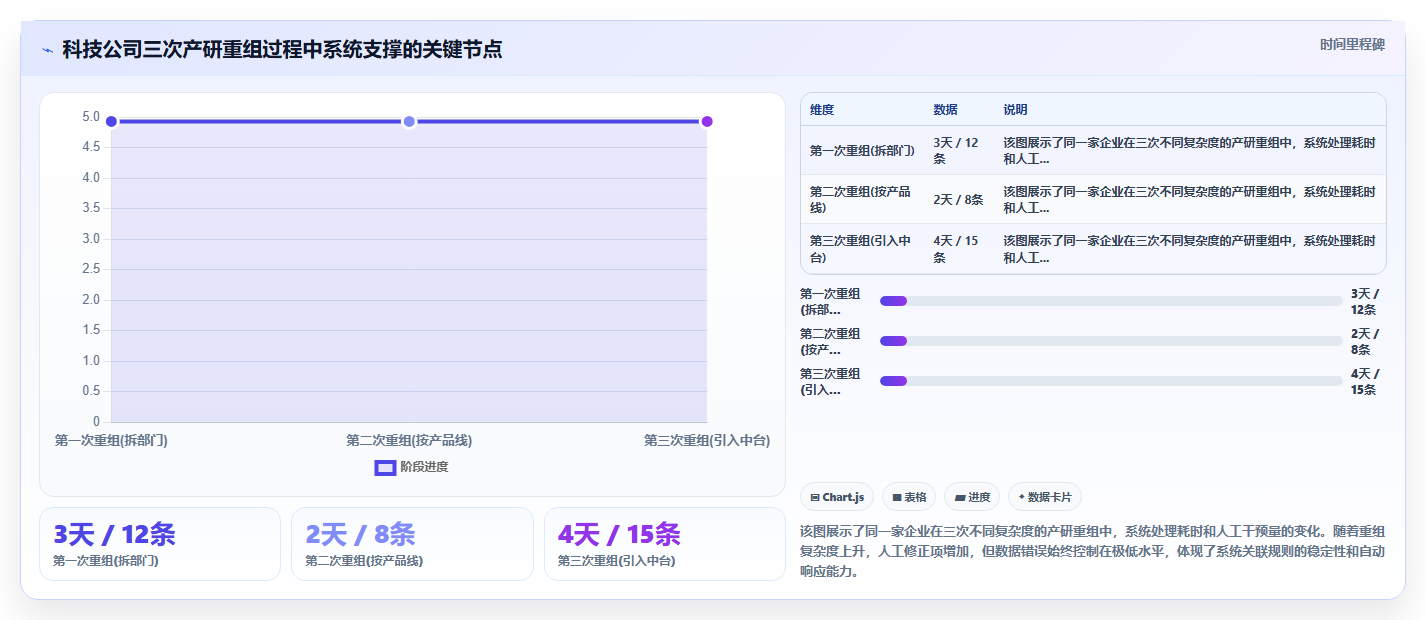
Task: Click the page title 科技公司三次产研重组
Action: click(282, 49)
